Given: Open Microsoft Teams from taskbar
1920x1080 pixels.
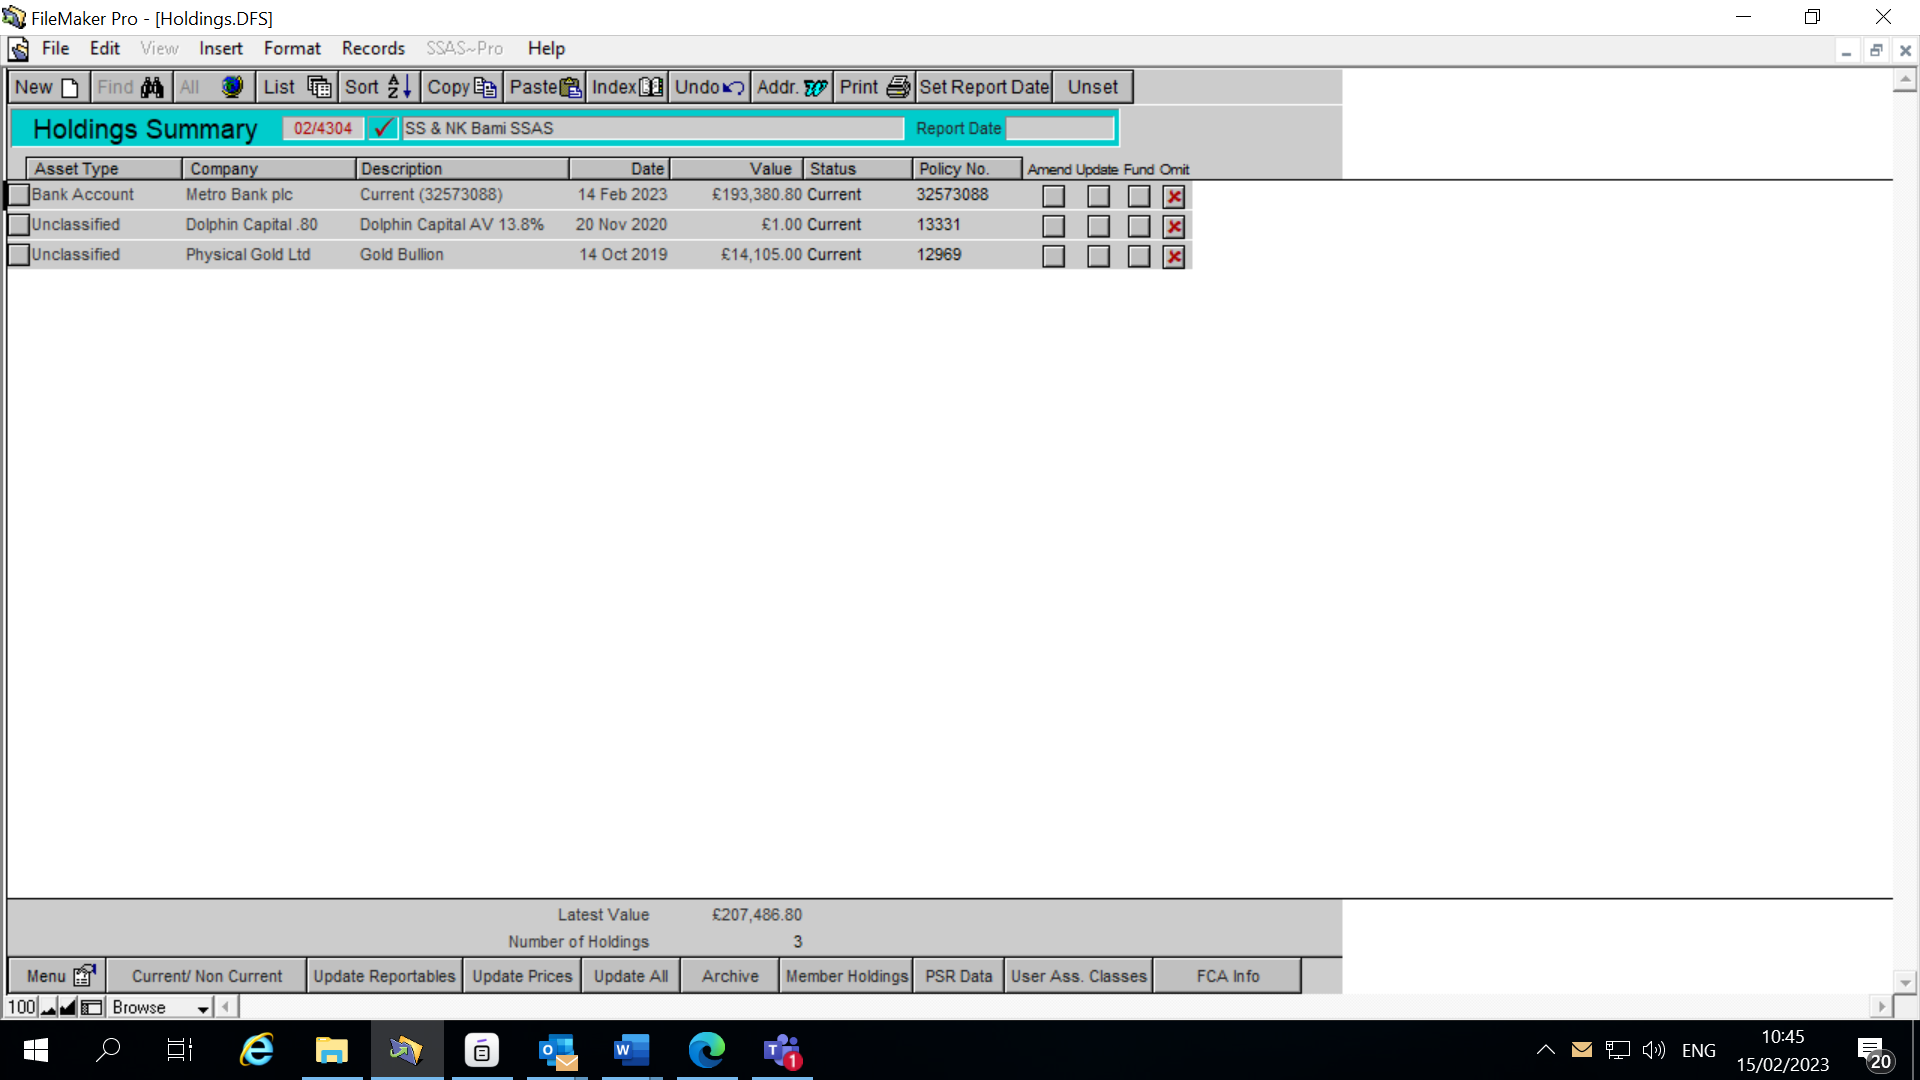Looking at the screenshot, I should point(782,1050).
